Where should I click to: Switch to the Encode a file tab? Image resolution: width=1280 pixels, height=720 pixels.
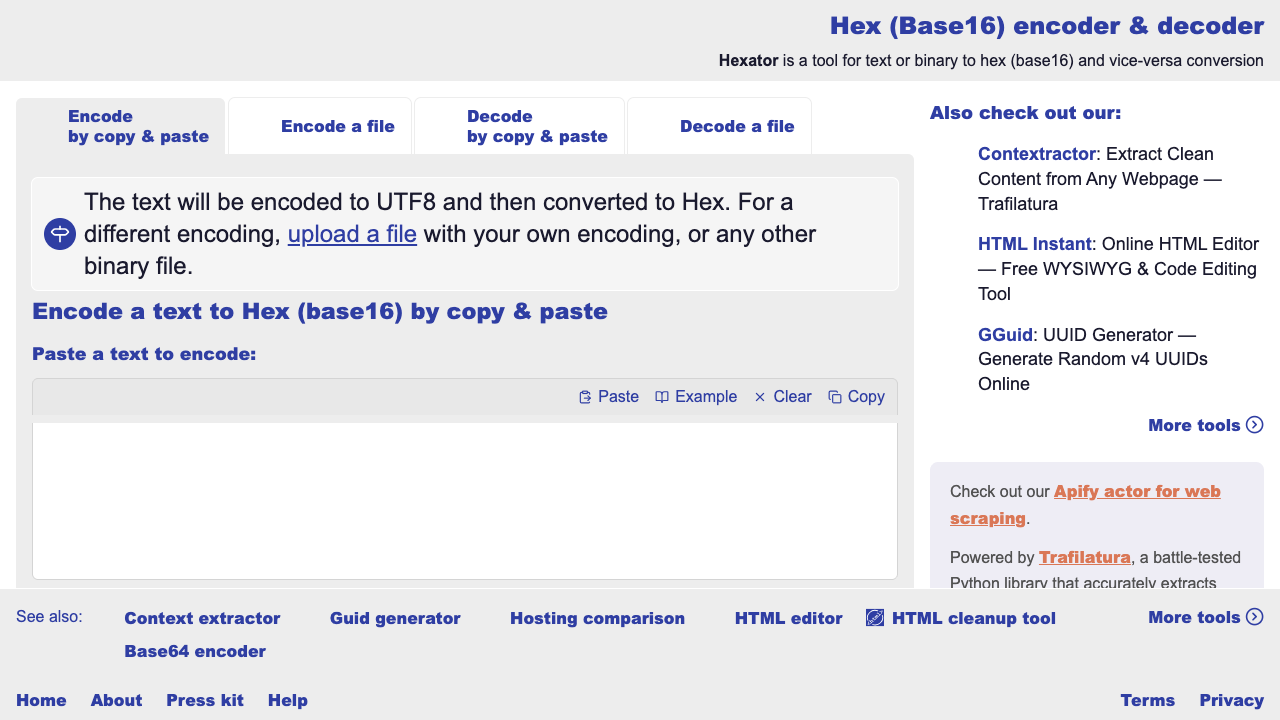pos(337,126)
